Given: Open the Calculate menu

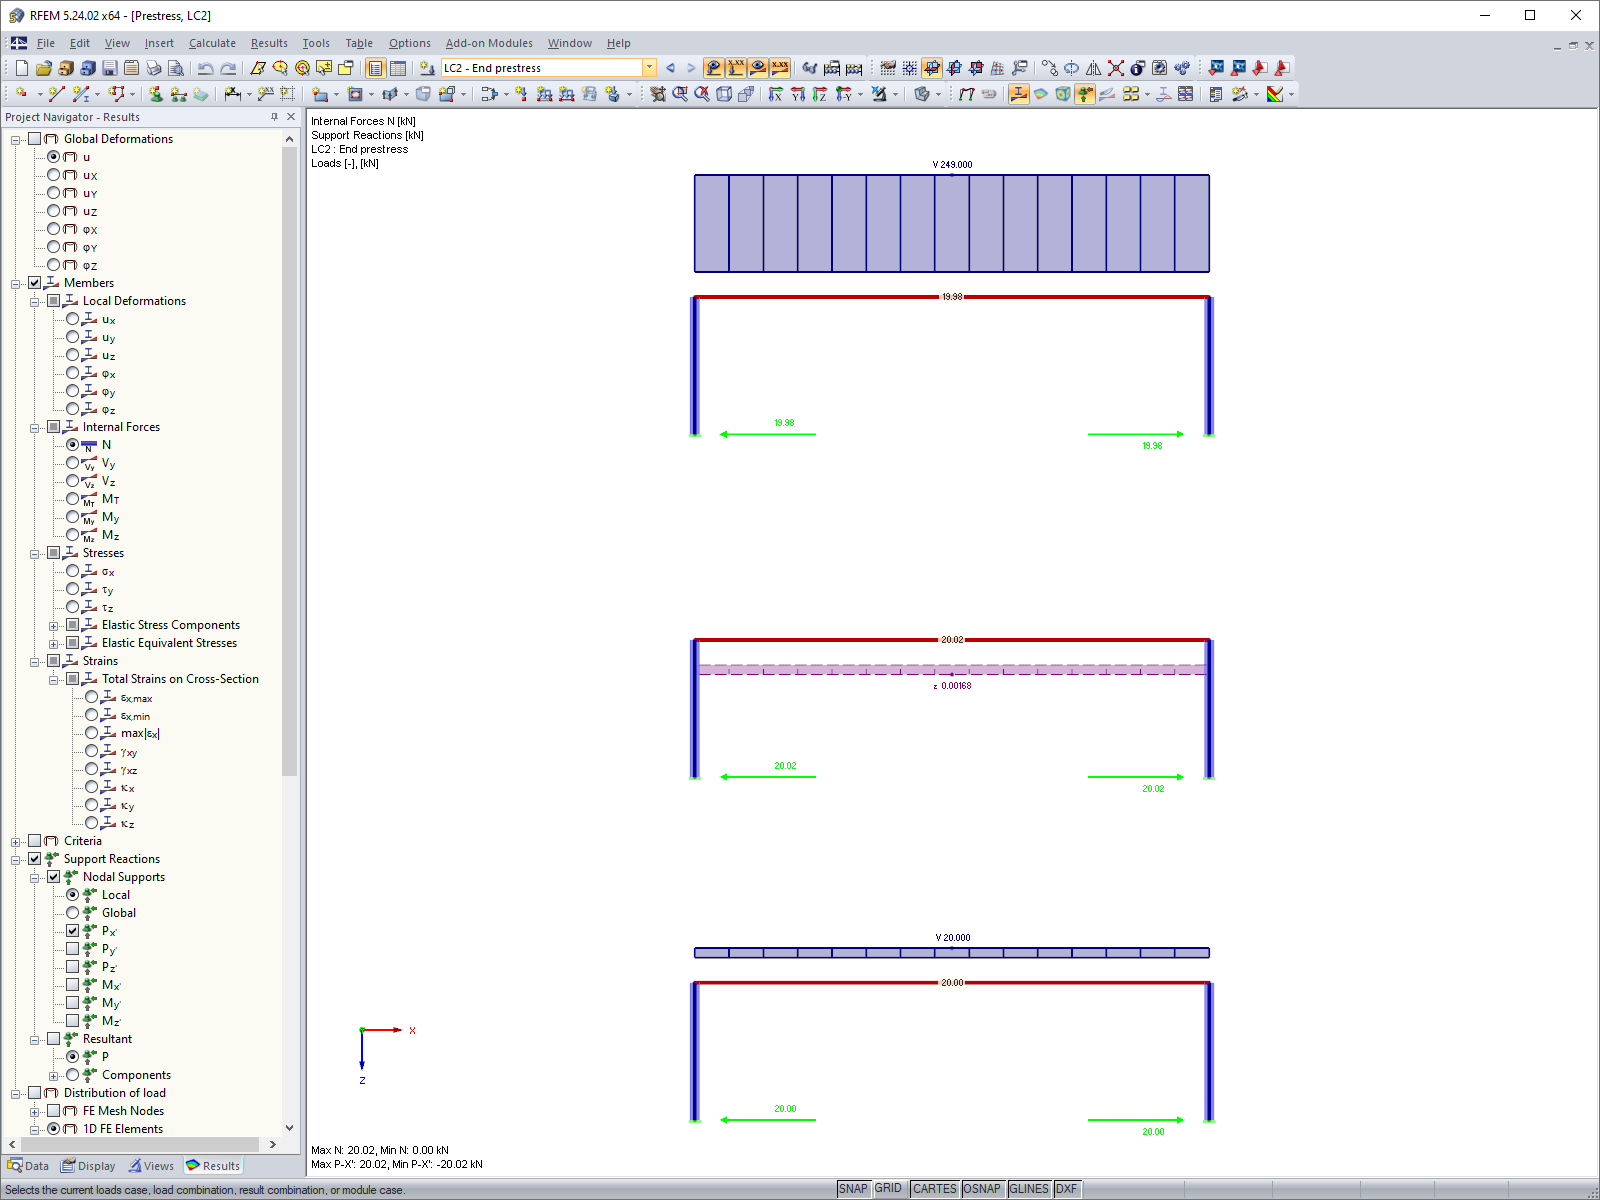Looking at the screenshot, I should pos(212,43).
